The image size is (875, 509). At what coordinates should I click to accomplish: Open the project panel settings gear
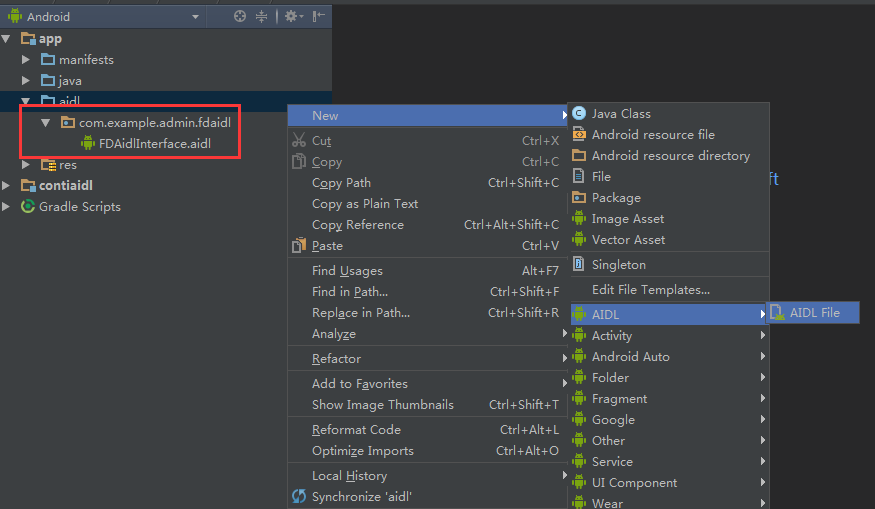[294, 16]
